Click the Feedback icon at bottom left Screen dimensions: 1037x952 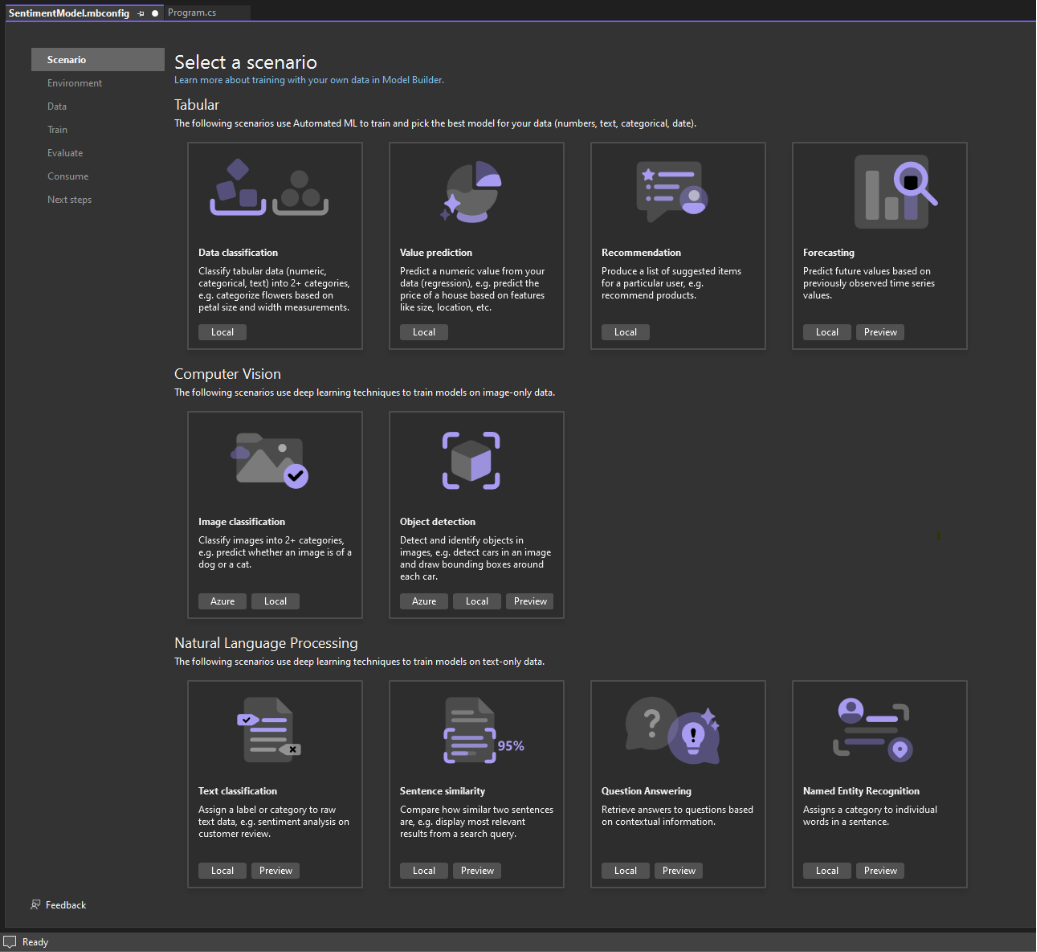tap(36, 904)
